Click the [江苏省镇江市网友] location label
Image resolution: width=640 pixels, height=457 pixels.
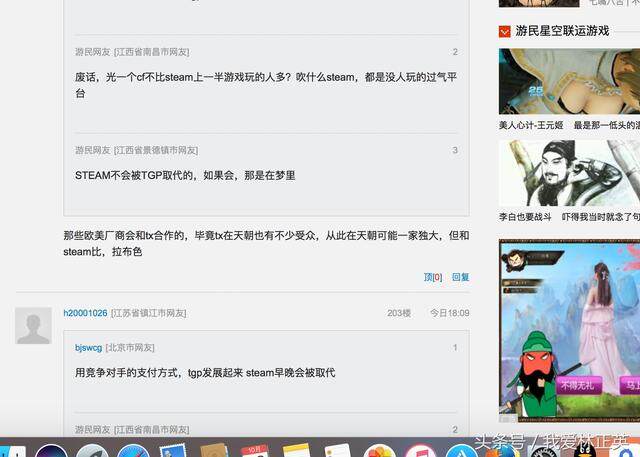[149, 313]
